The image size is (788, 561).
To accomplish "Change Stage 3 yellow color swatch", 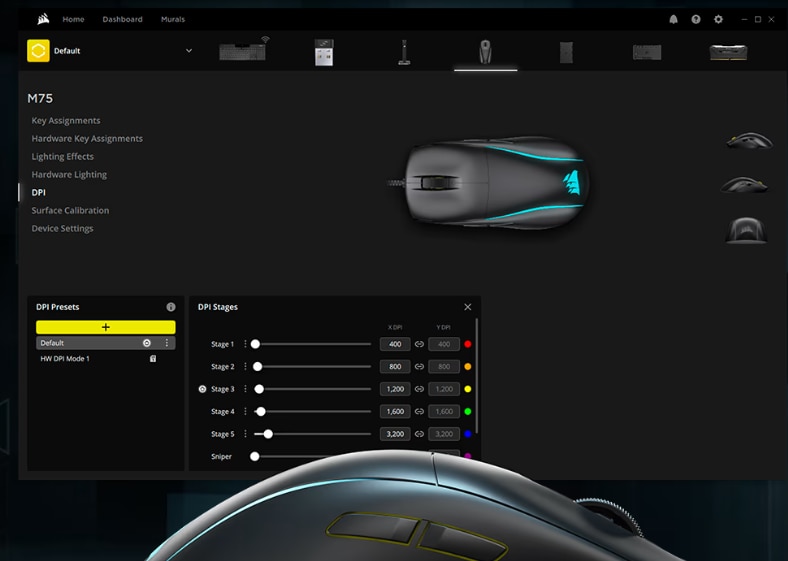I will [x=468, y=389].
